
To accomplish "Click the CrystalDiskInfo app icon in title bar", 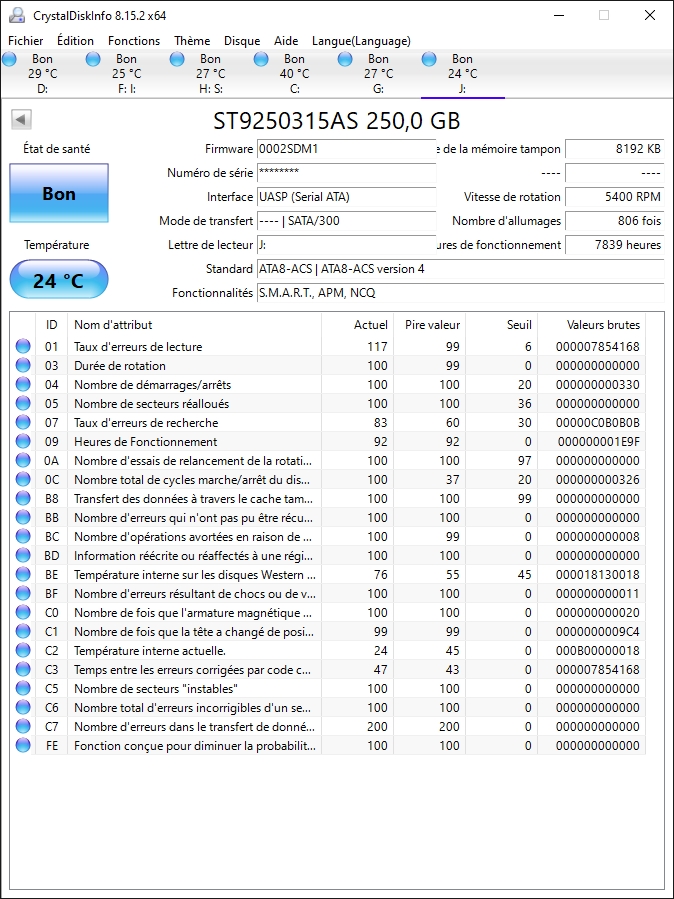I will (16, 15).
